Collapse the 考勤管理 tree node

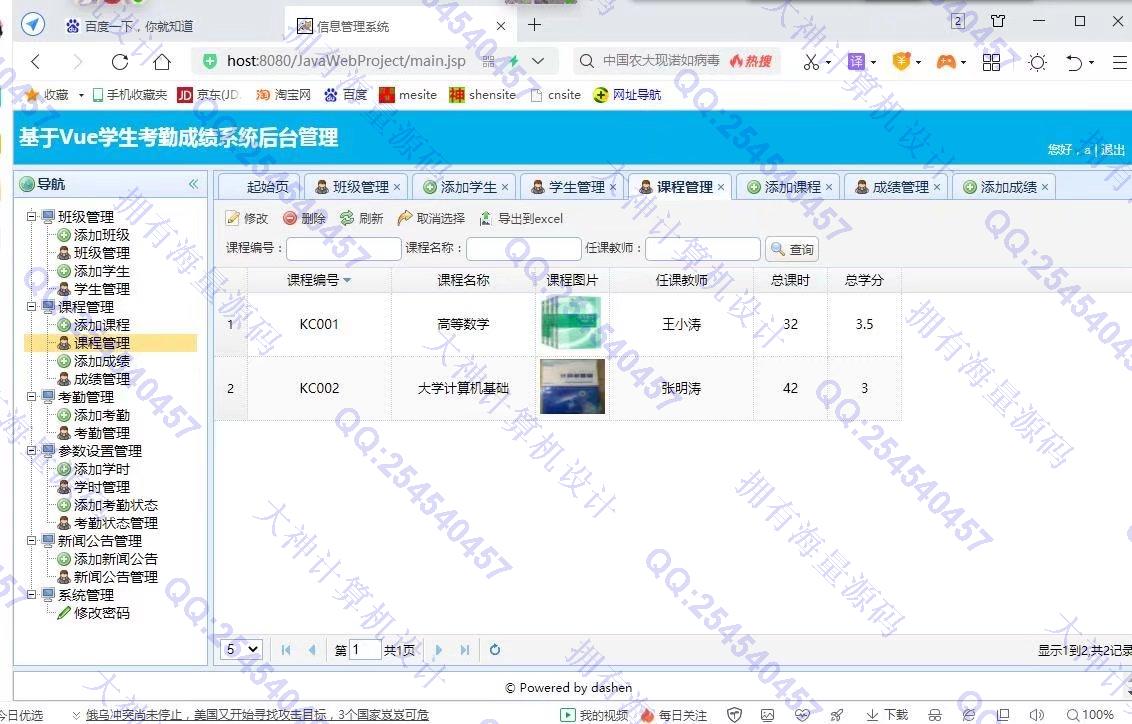point(32,397)
